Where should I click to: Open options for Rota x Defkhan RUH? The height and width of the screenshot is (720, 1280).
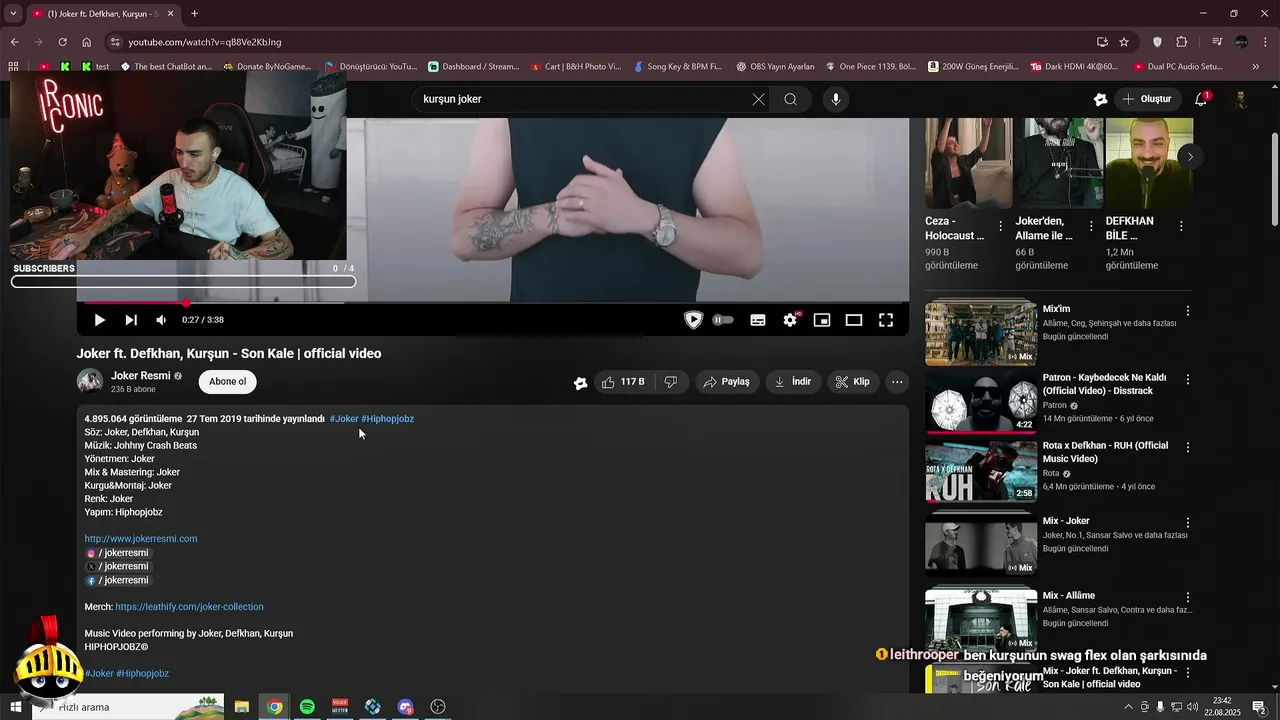[1188, 447]
